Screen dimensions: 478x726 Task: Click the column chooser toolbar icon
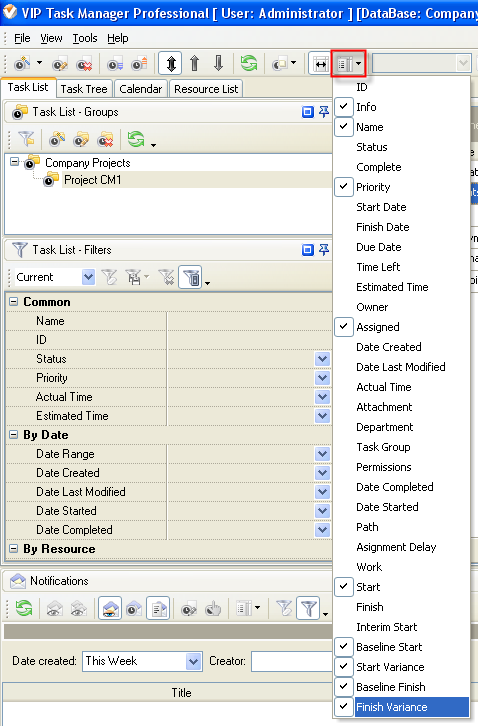[348, 63]
